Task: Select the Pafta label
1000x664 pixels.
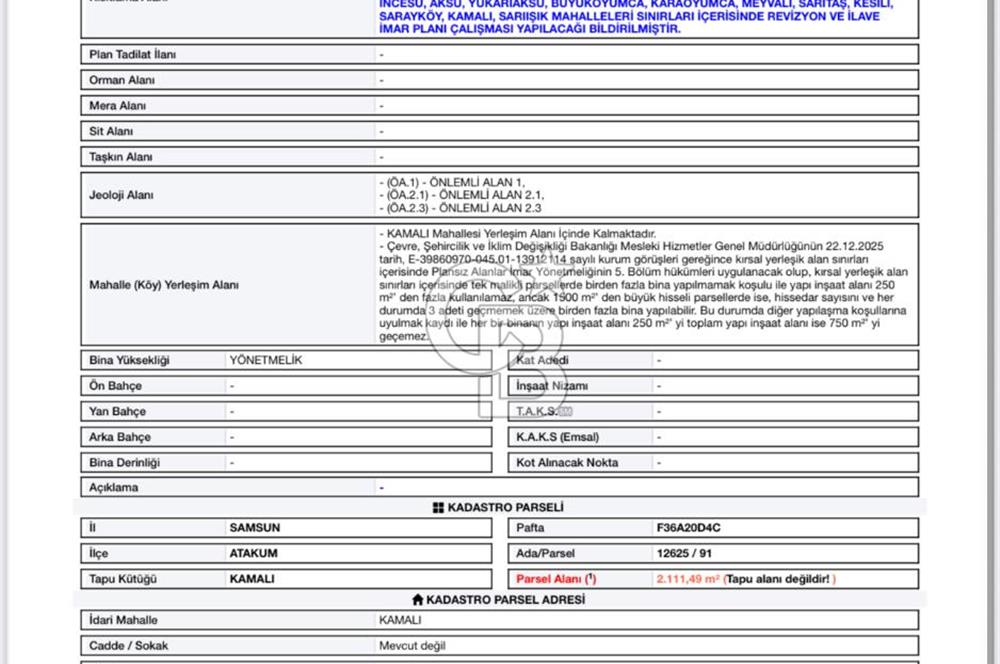Action: click(530, 528)
